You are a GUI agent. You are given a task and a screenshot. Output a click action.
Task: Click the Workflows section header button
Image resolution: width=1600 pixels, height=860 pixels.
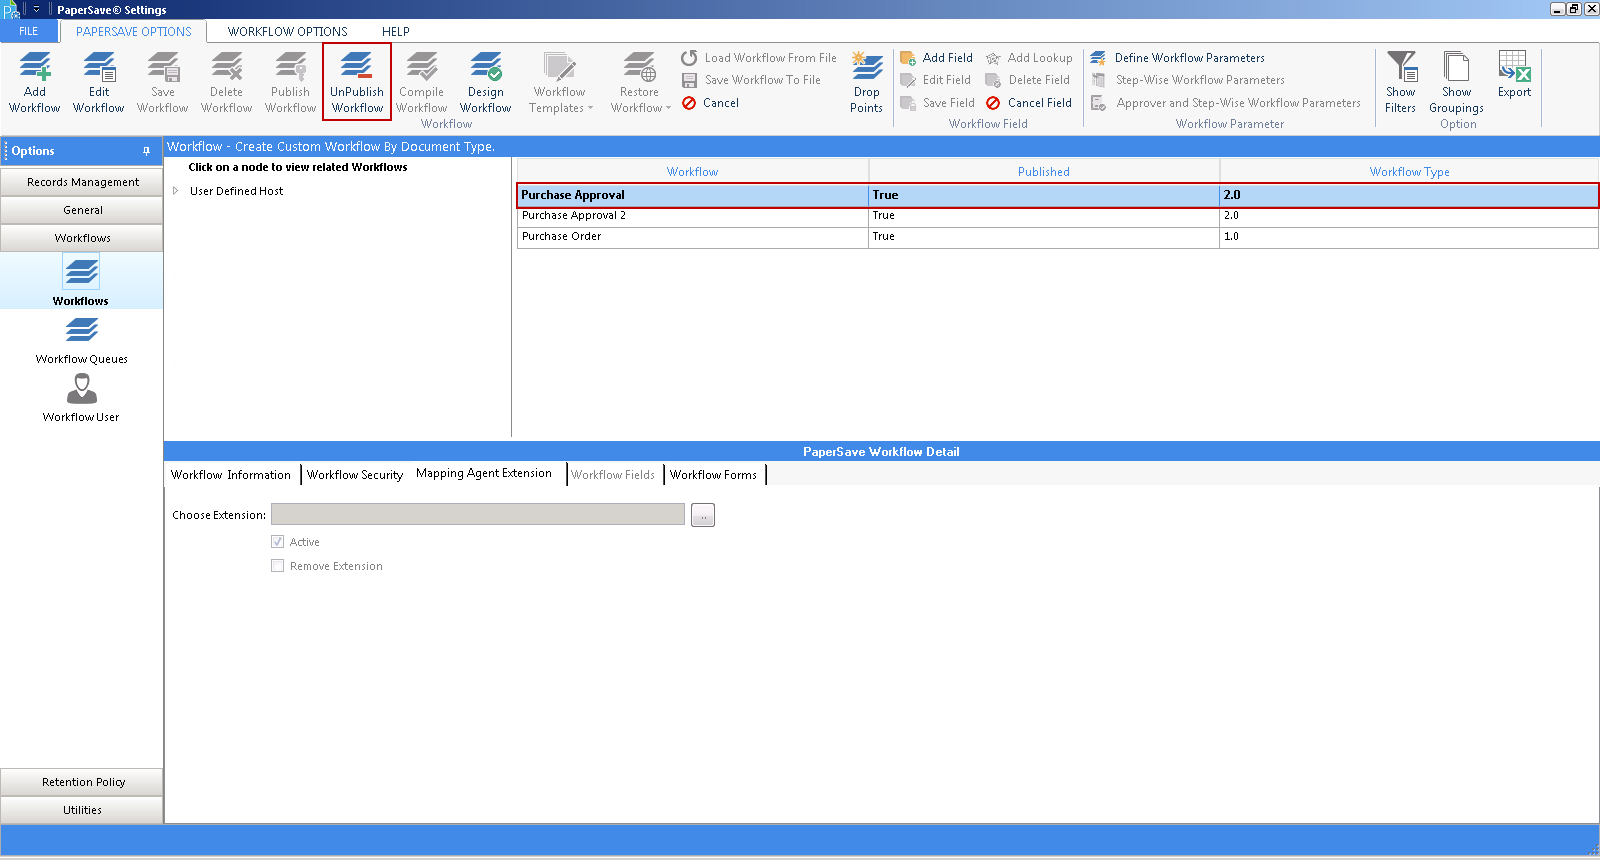pos(82,238)
